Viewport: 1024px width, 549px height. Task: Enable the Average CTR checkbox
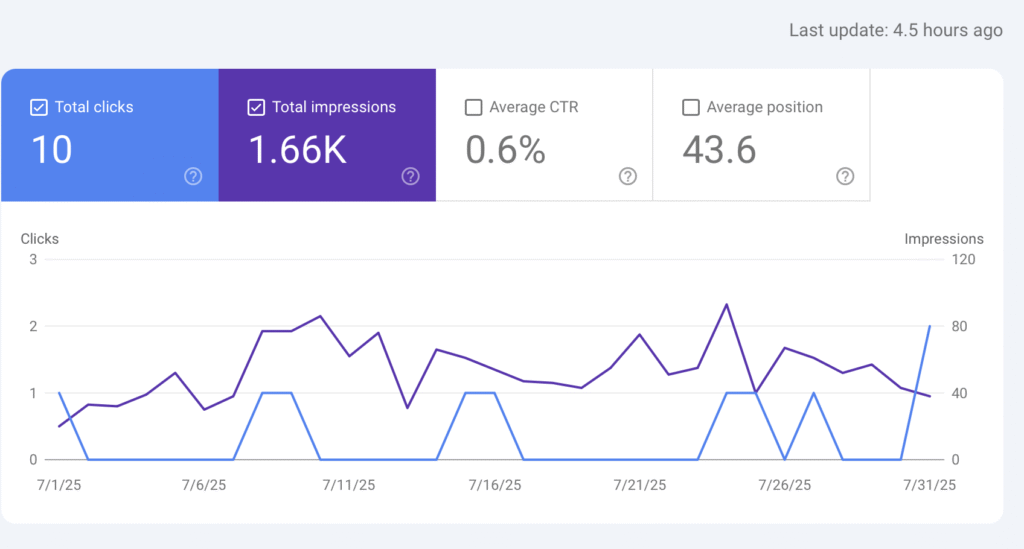click(x=473, y=107)
